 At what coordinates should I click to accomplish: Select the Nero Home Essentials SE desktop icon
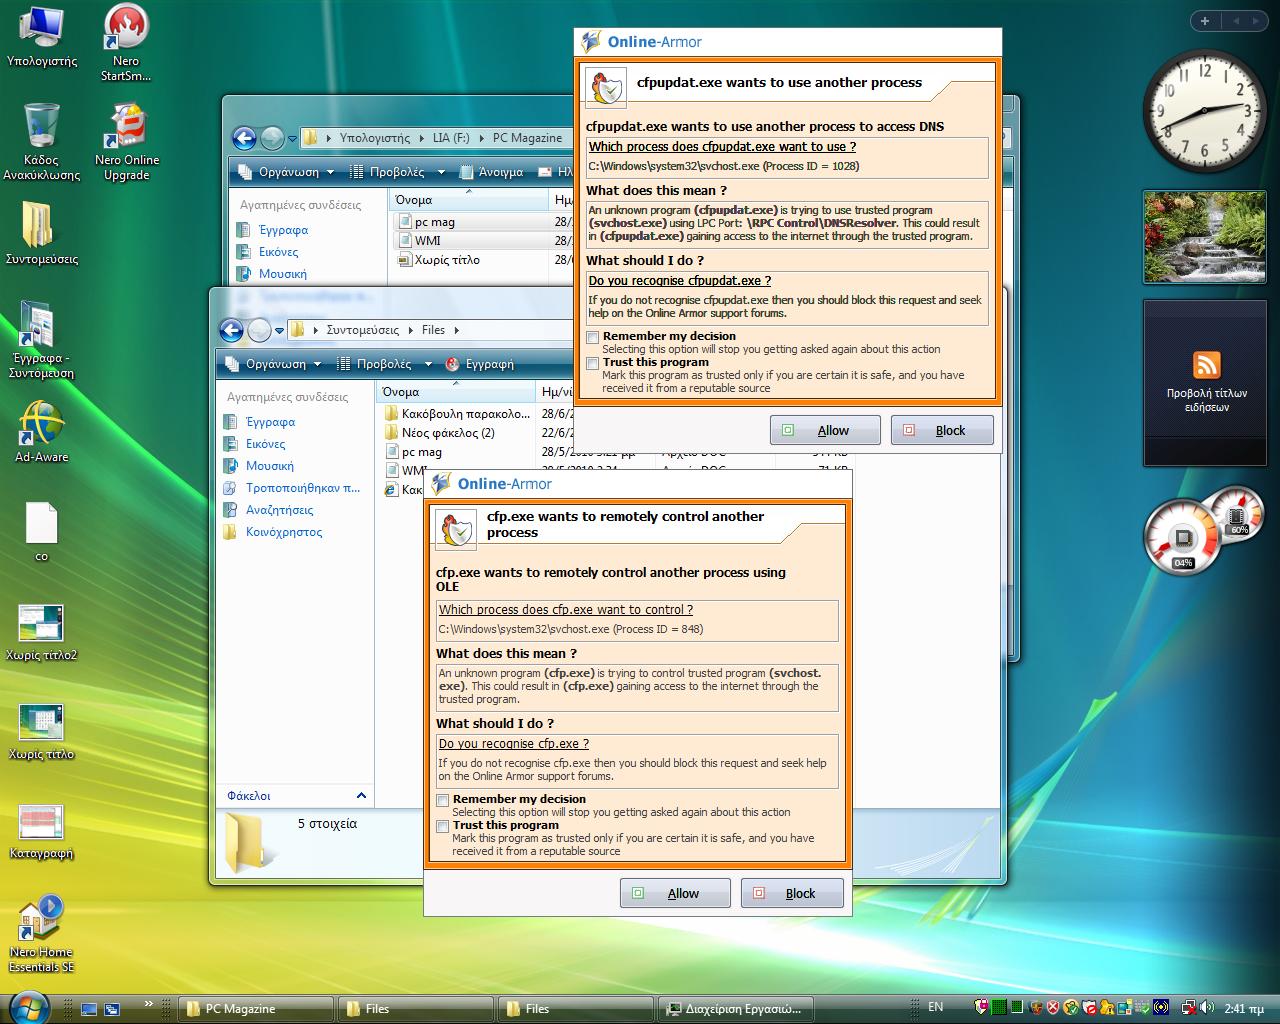(x=41, y=934)
